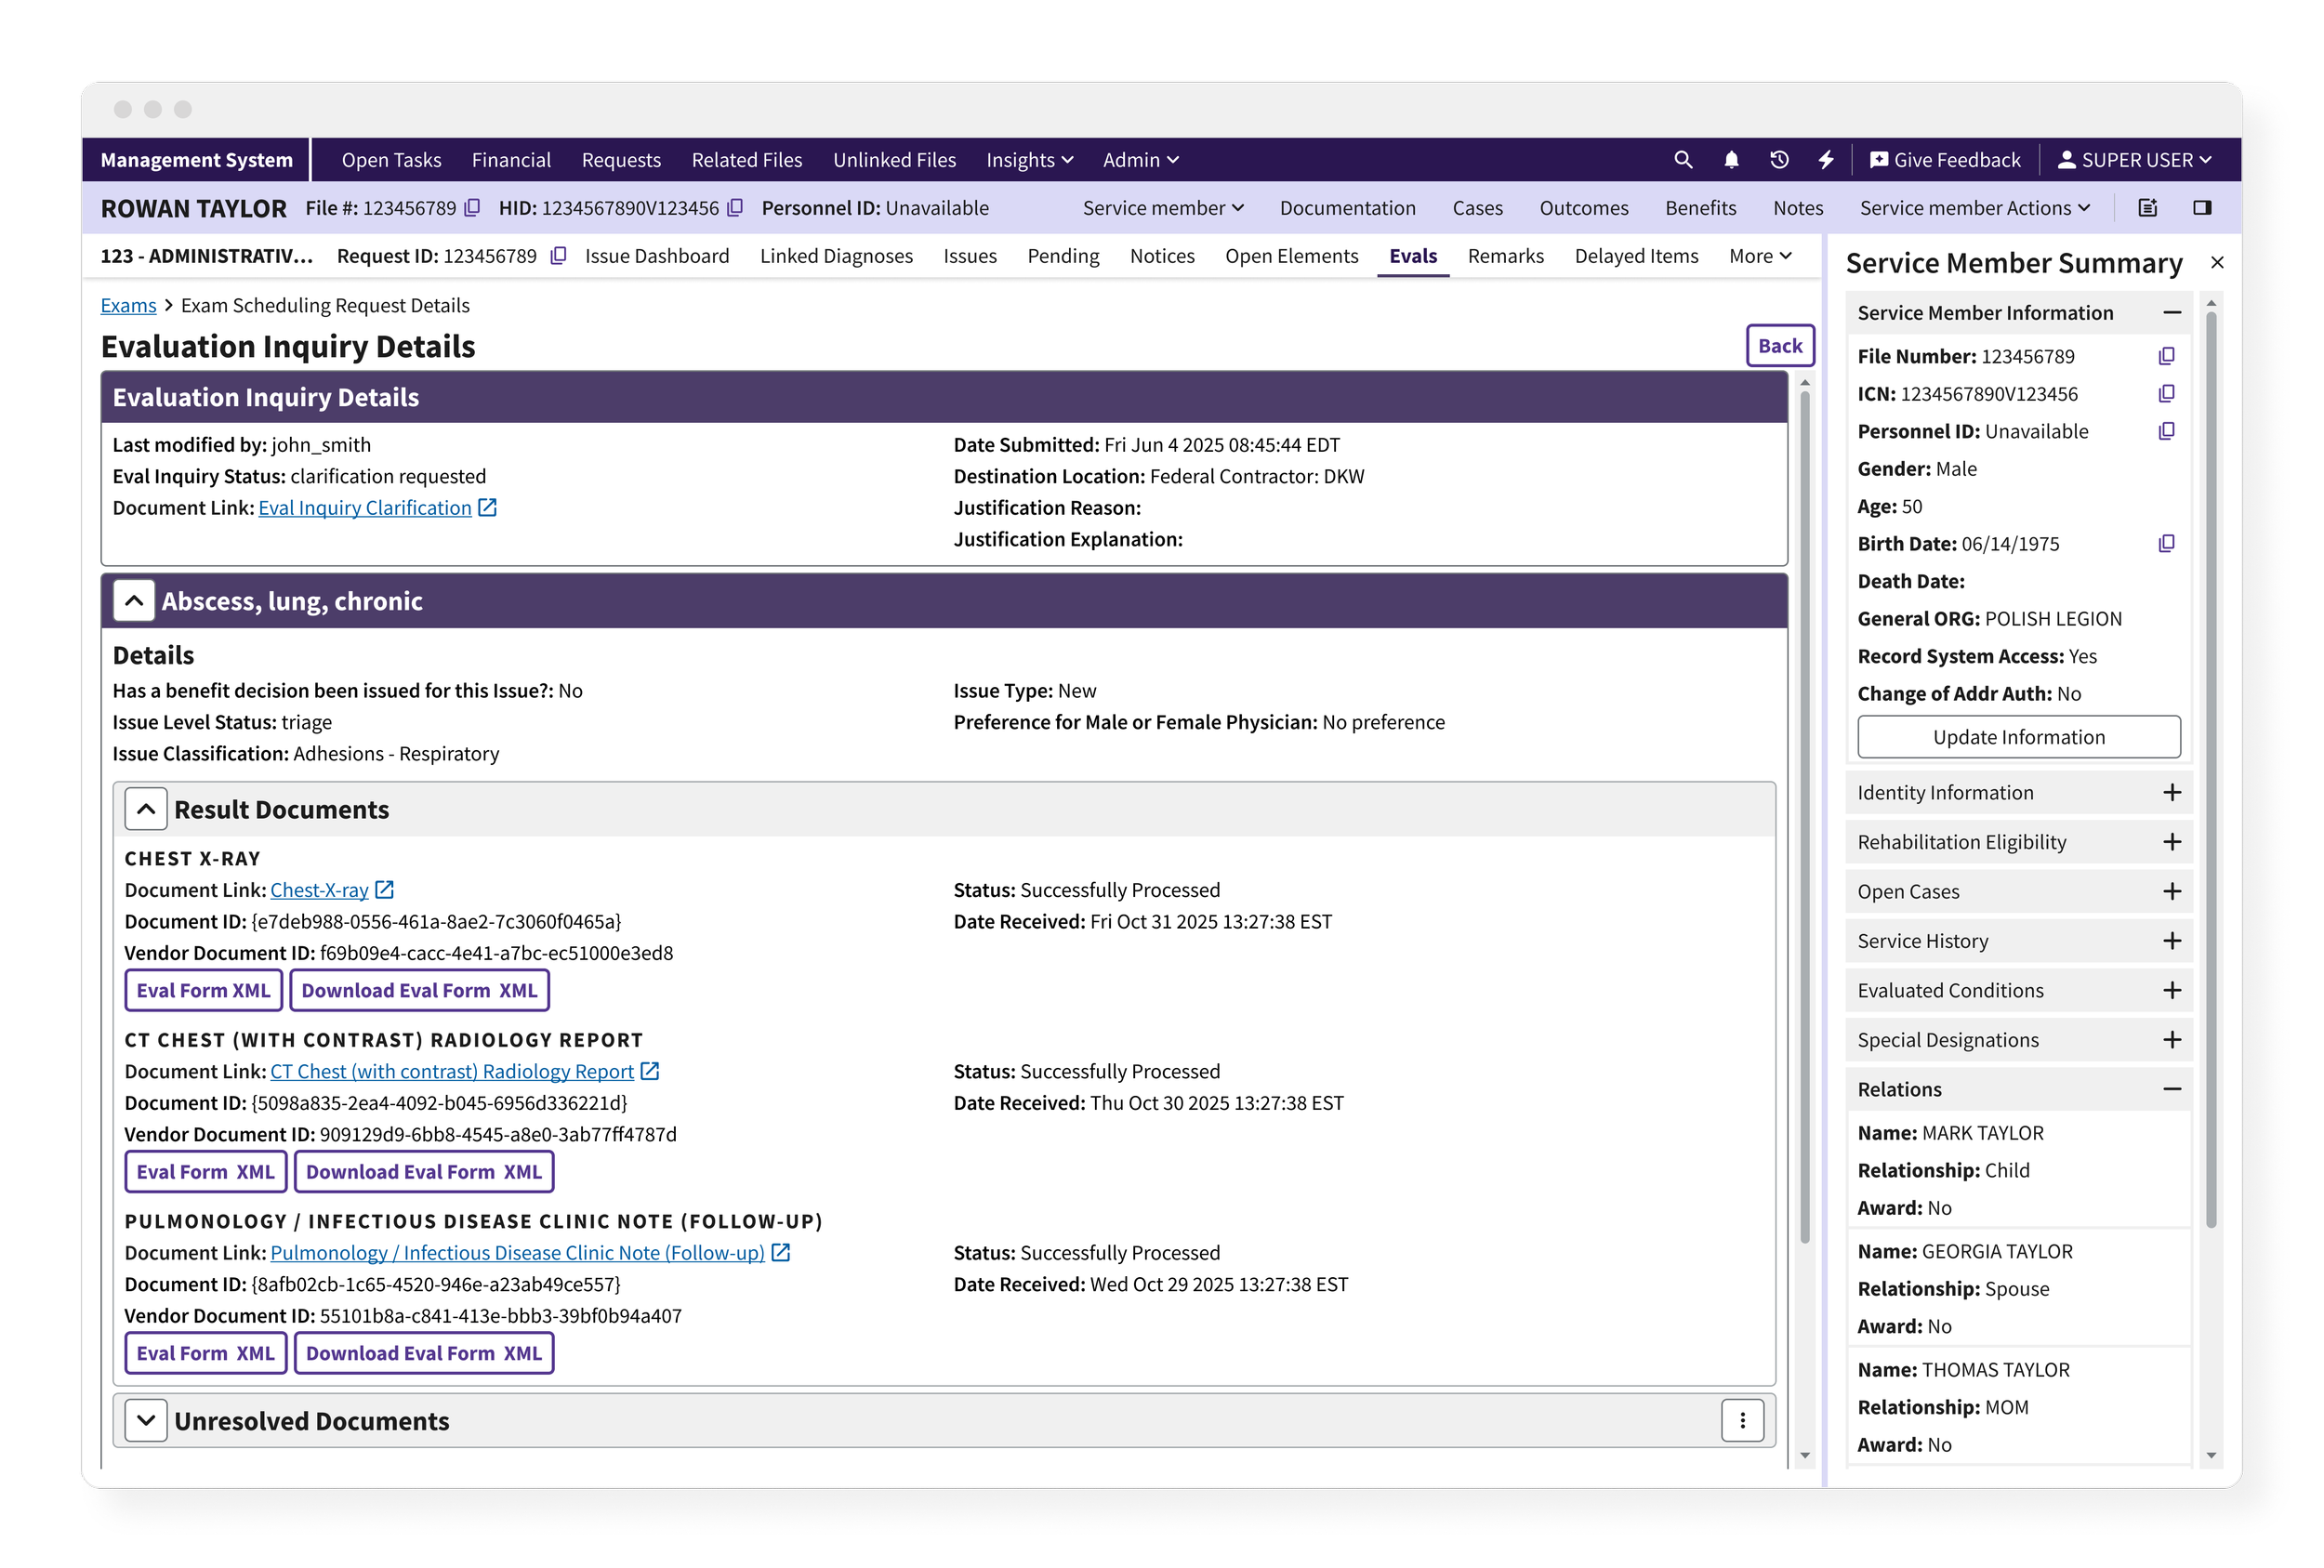Copy File Number in summary panel
This screenshot has width=2324, height=1568.
point(2166,357)
